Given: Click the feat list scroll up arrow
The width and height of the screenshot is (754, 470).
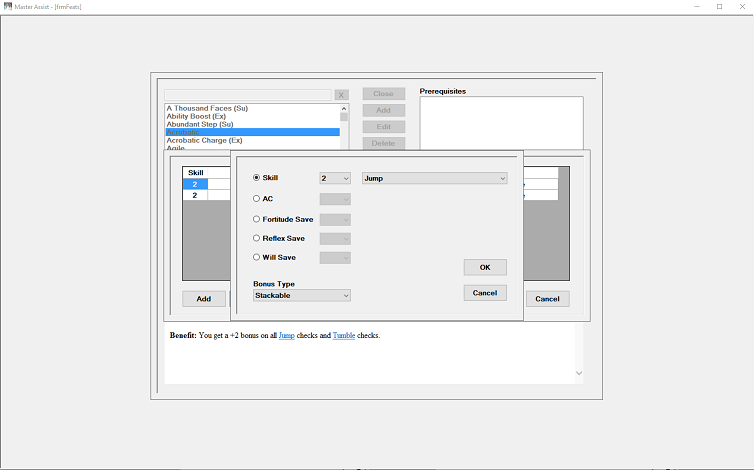Looking at the screenshot, I should [344, 109].
